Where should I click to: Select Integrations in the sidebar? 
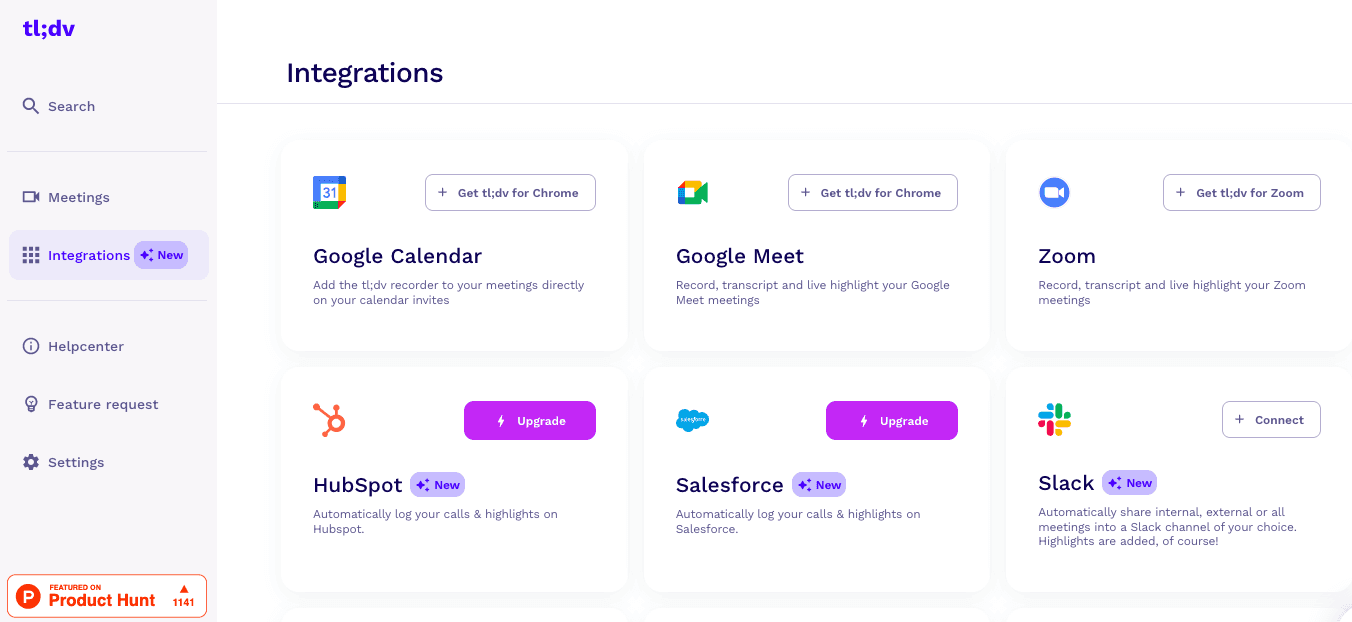(88, 255)
